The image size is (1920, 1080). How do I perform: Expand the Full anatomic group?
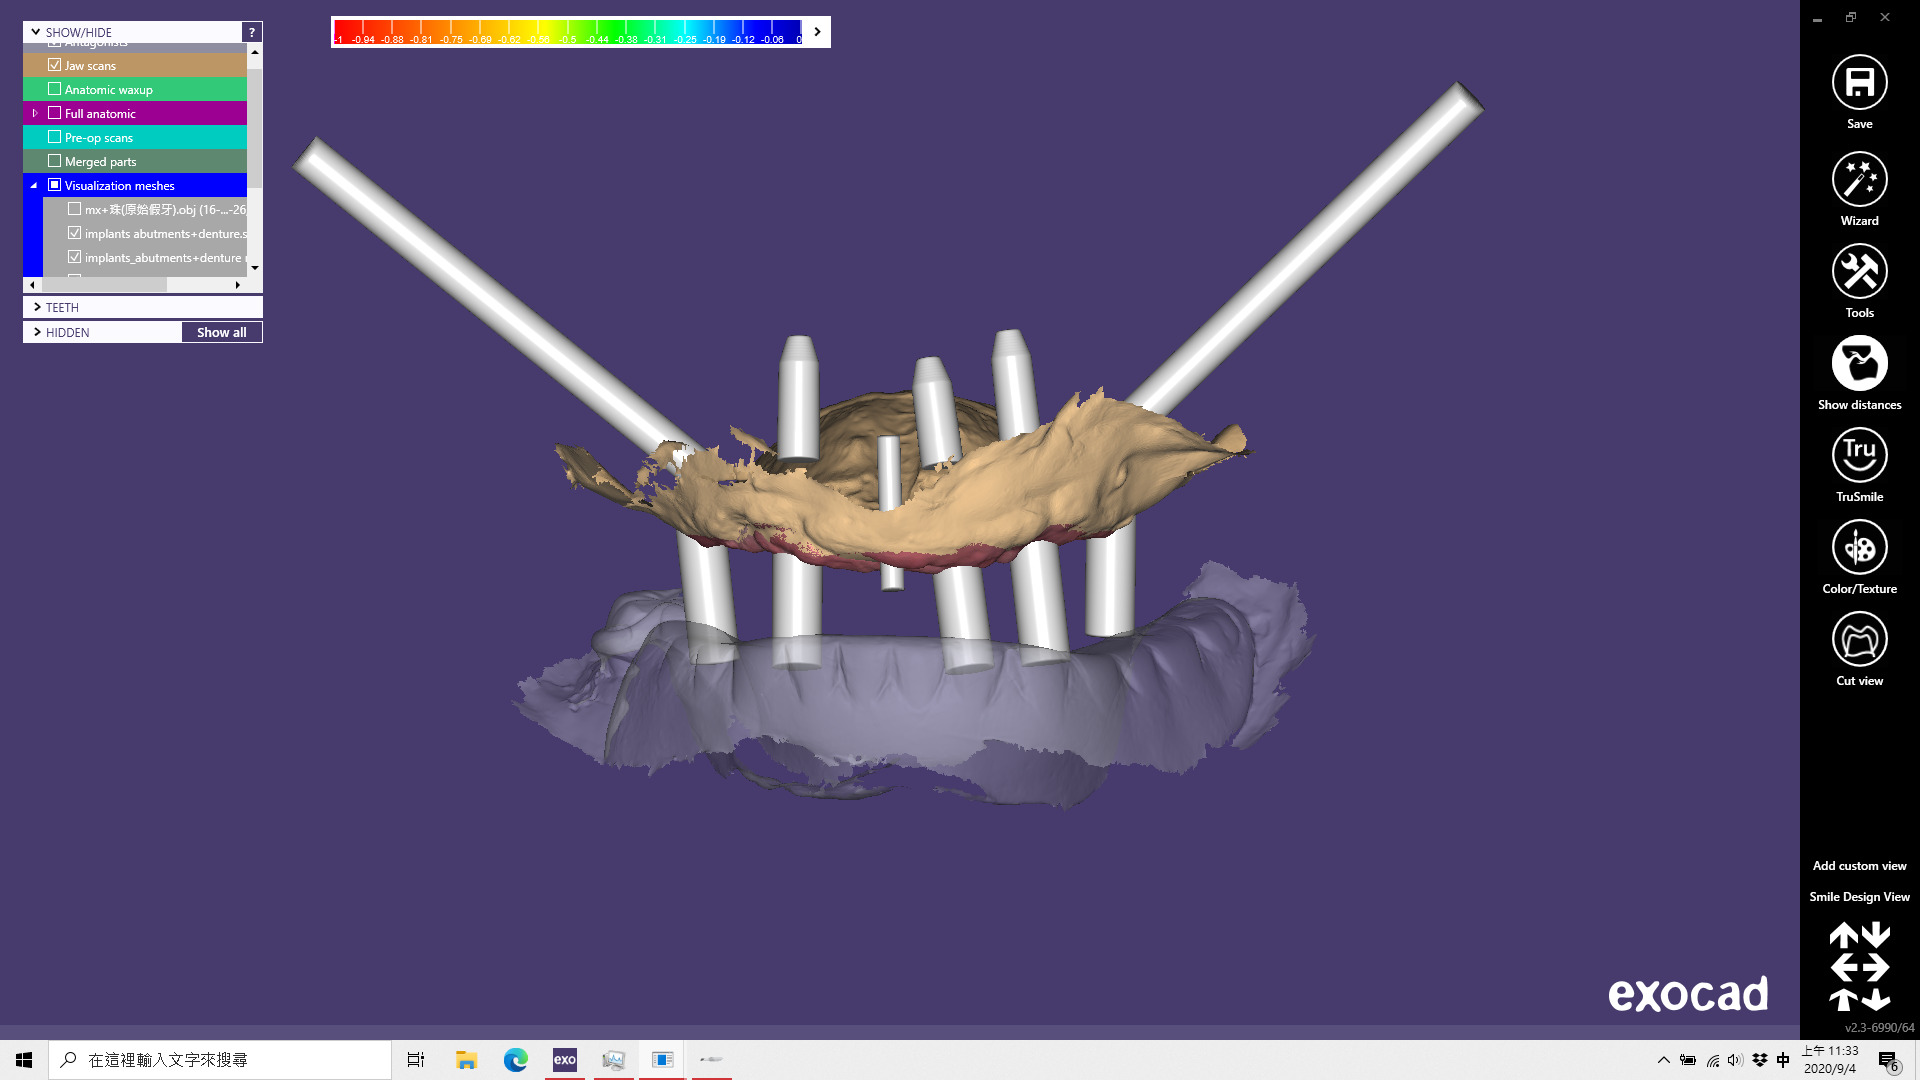[35, 113]
